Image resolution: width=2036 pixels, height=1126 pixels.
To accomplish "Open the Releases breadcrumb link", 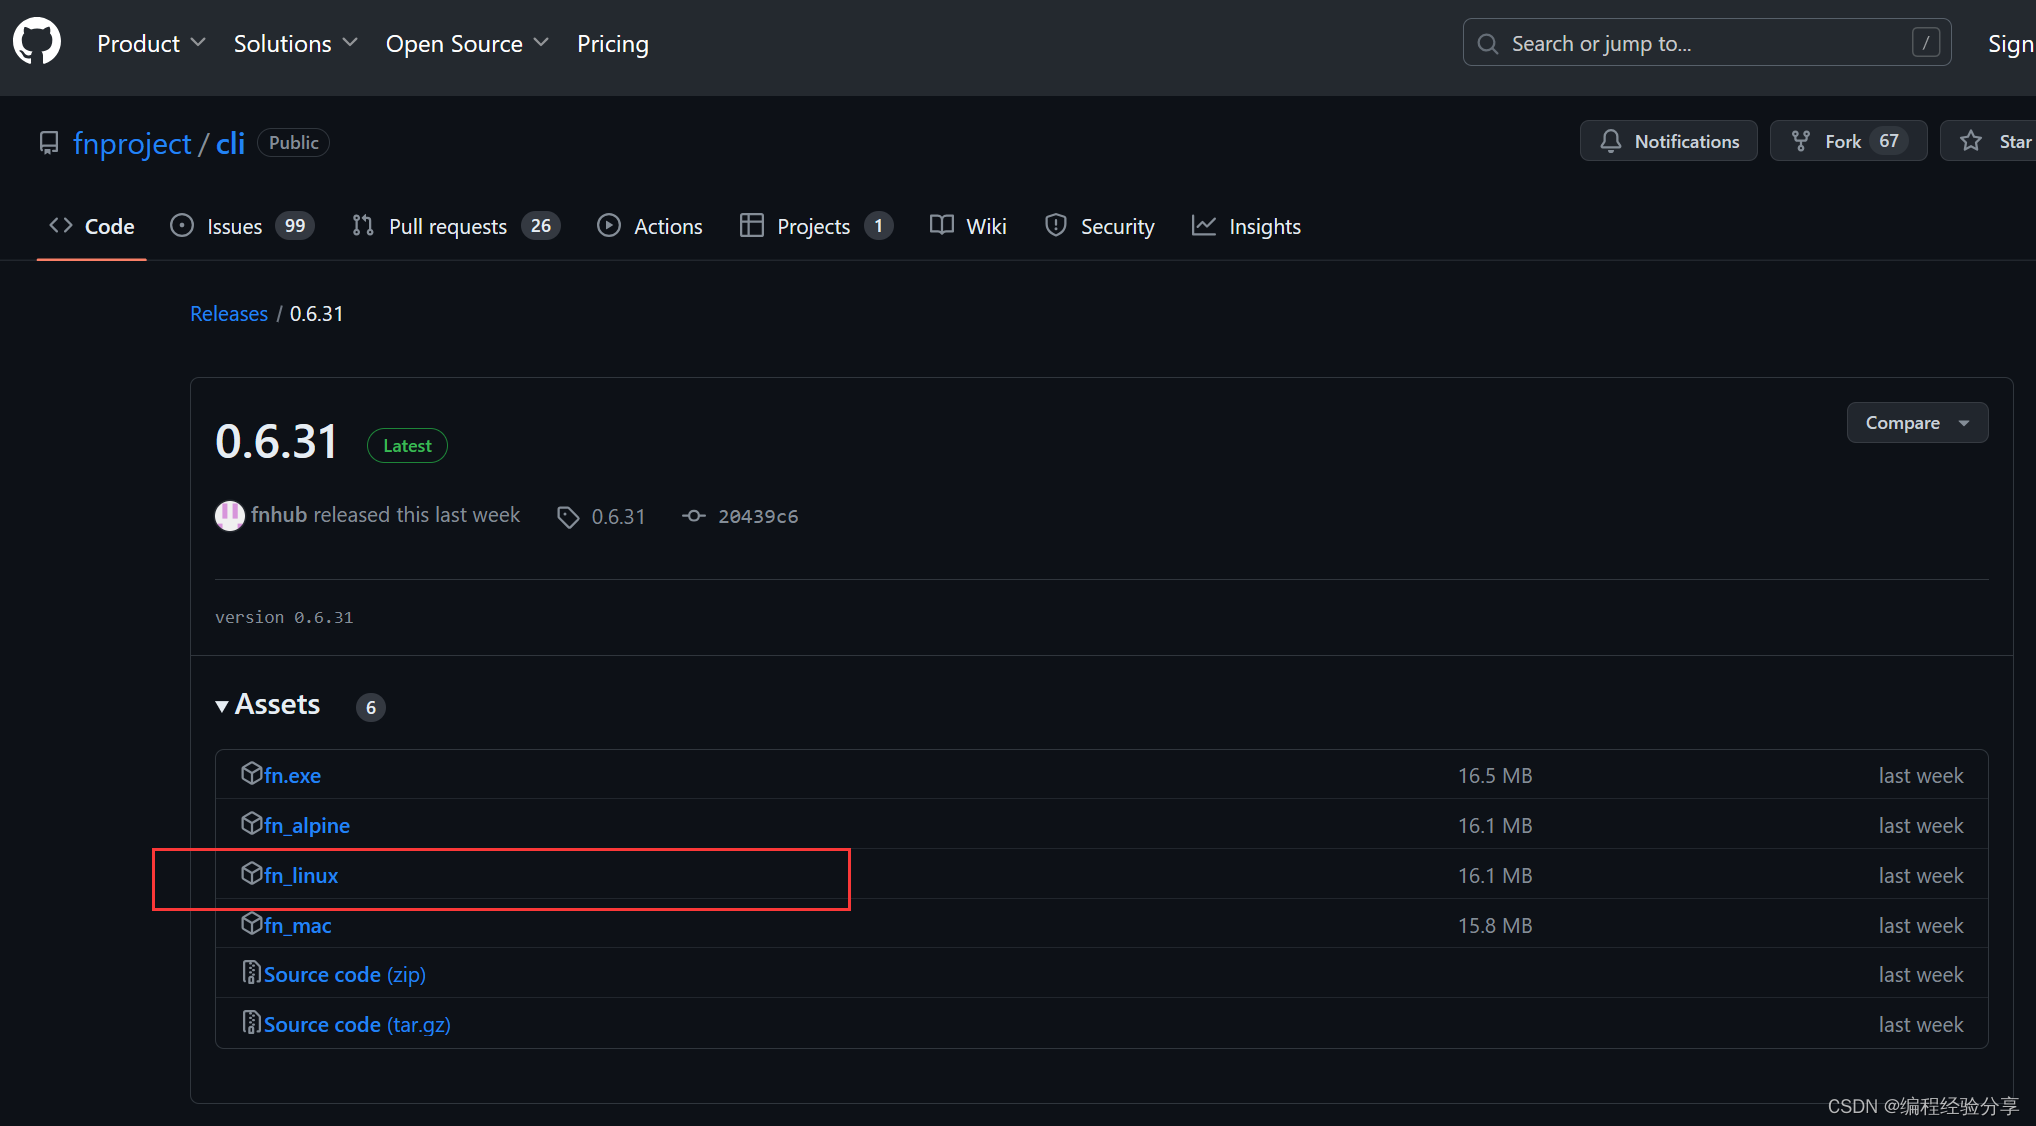I will tap(229, 314).
